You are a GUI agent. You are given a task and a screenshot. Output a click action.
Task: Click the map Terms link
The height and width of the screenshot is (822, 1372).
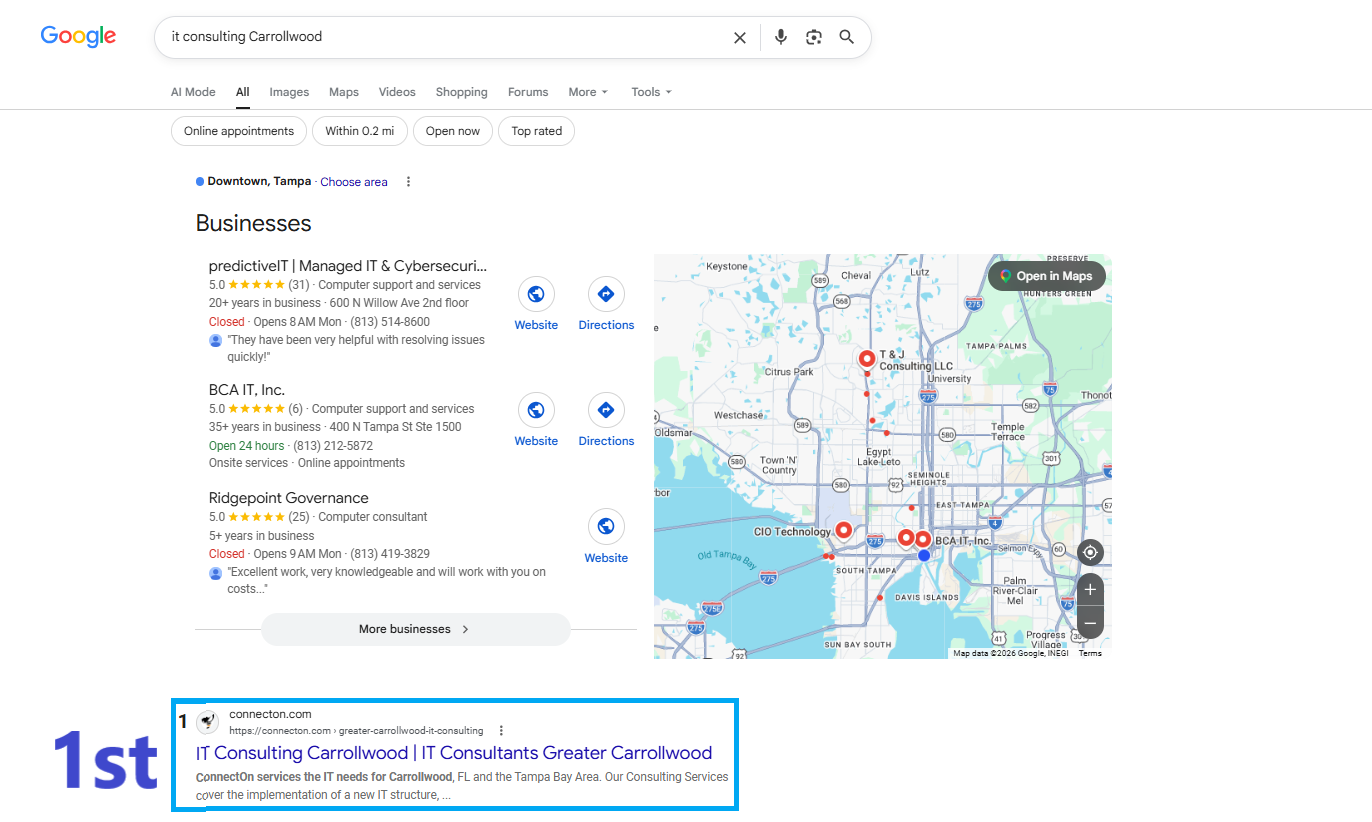click(x=1090, y=653)
